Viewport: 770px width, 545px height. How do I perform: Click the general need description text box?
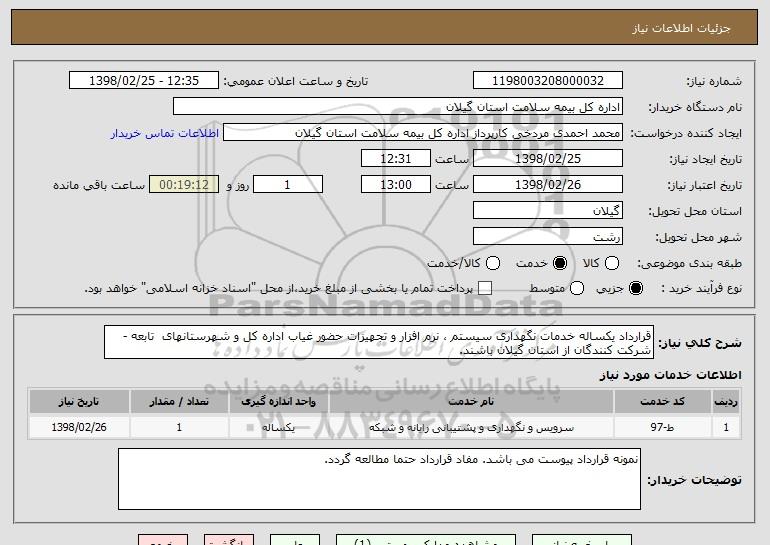(x=379, y=342)
